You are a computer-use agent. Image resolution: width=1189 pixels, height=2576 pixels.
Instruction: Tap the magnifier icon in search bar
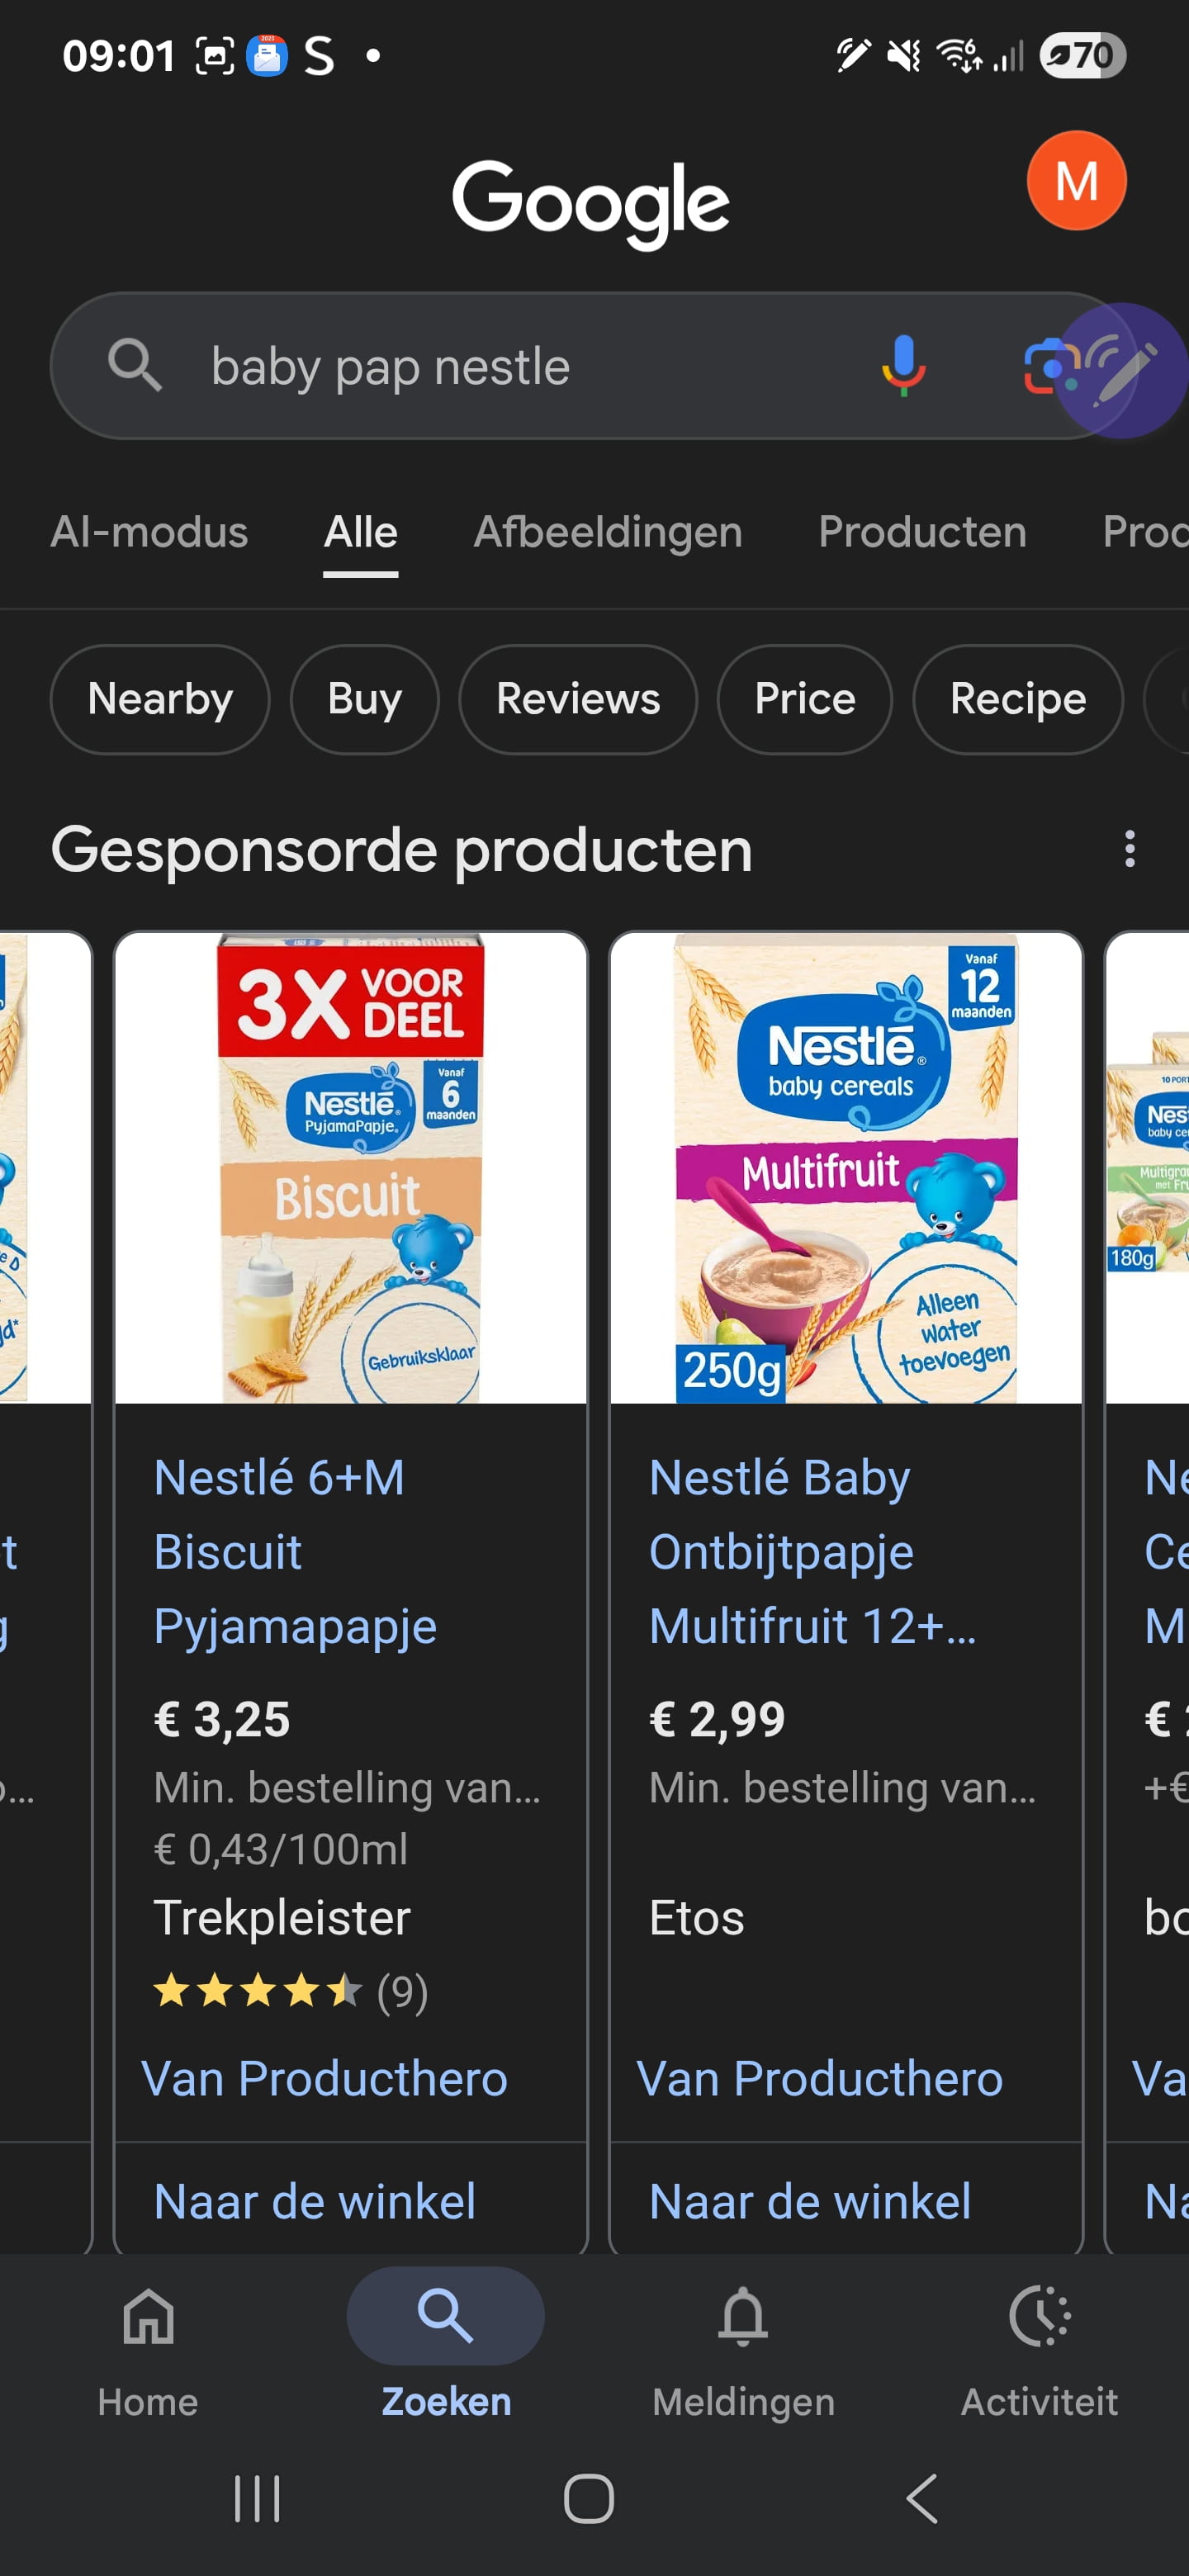point(135,366)
